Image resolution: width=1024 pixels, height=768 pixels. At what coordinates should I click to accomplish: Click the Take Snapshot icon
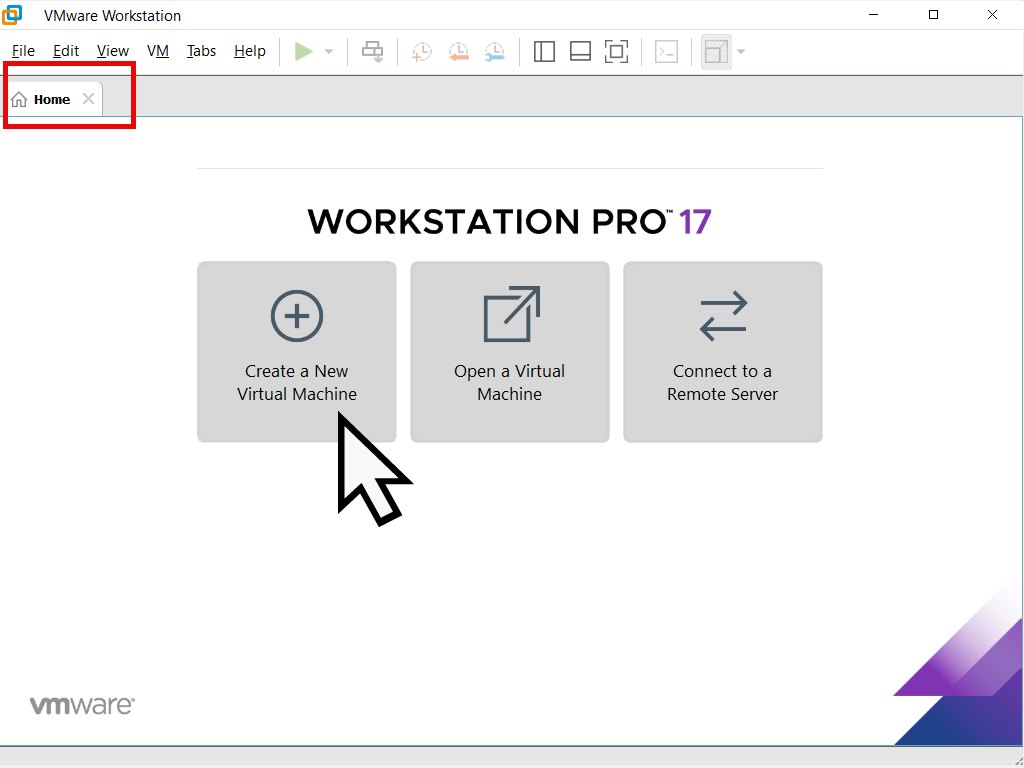421,51
